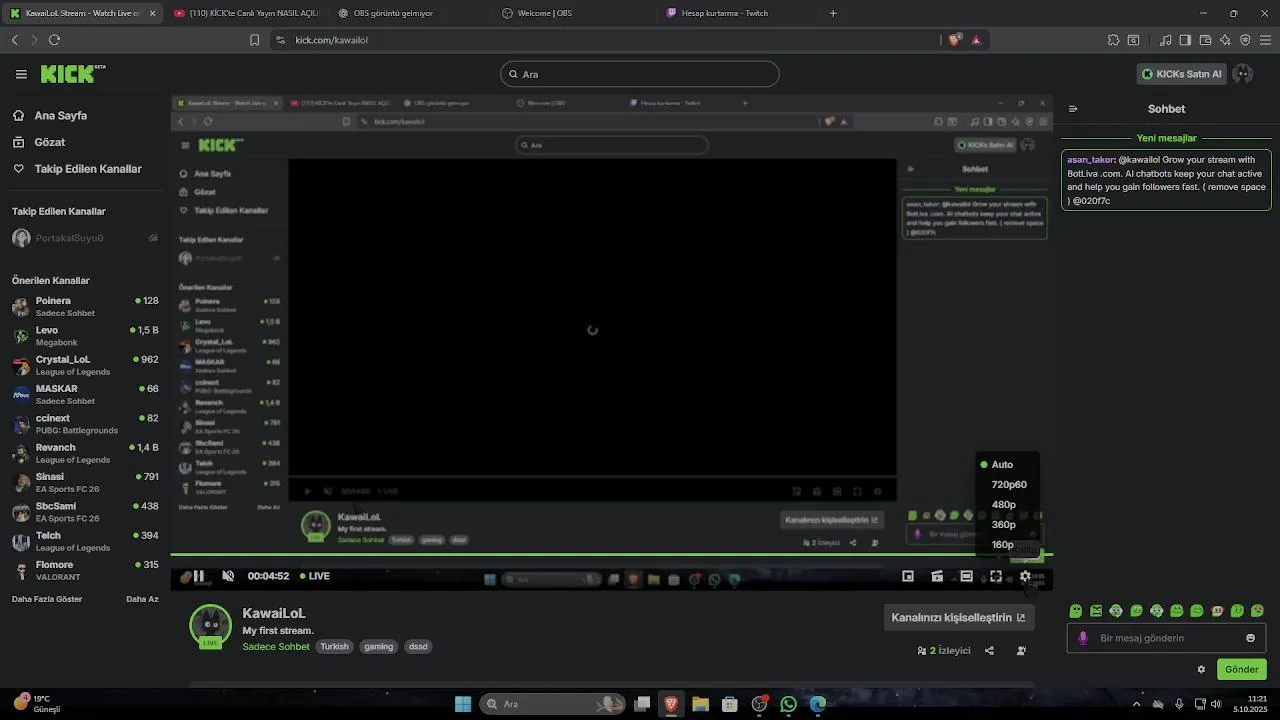Open the Kick hamburger menu
Screen dimensions: 1280x720
21,74
